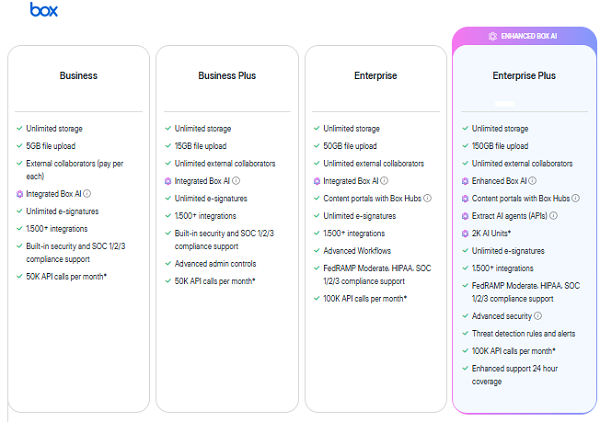
Task: Show info for Enterprise Content portals with Box Hubs
Action: point(428,198)
